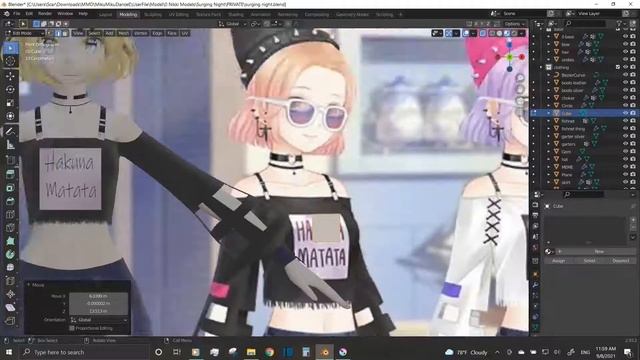Switch viewport to solid shading
640x360 pixels.
point(500,33)
